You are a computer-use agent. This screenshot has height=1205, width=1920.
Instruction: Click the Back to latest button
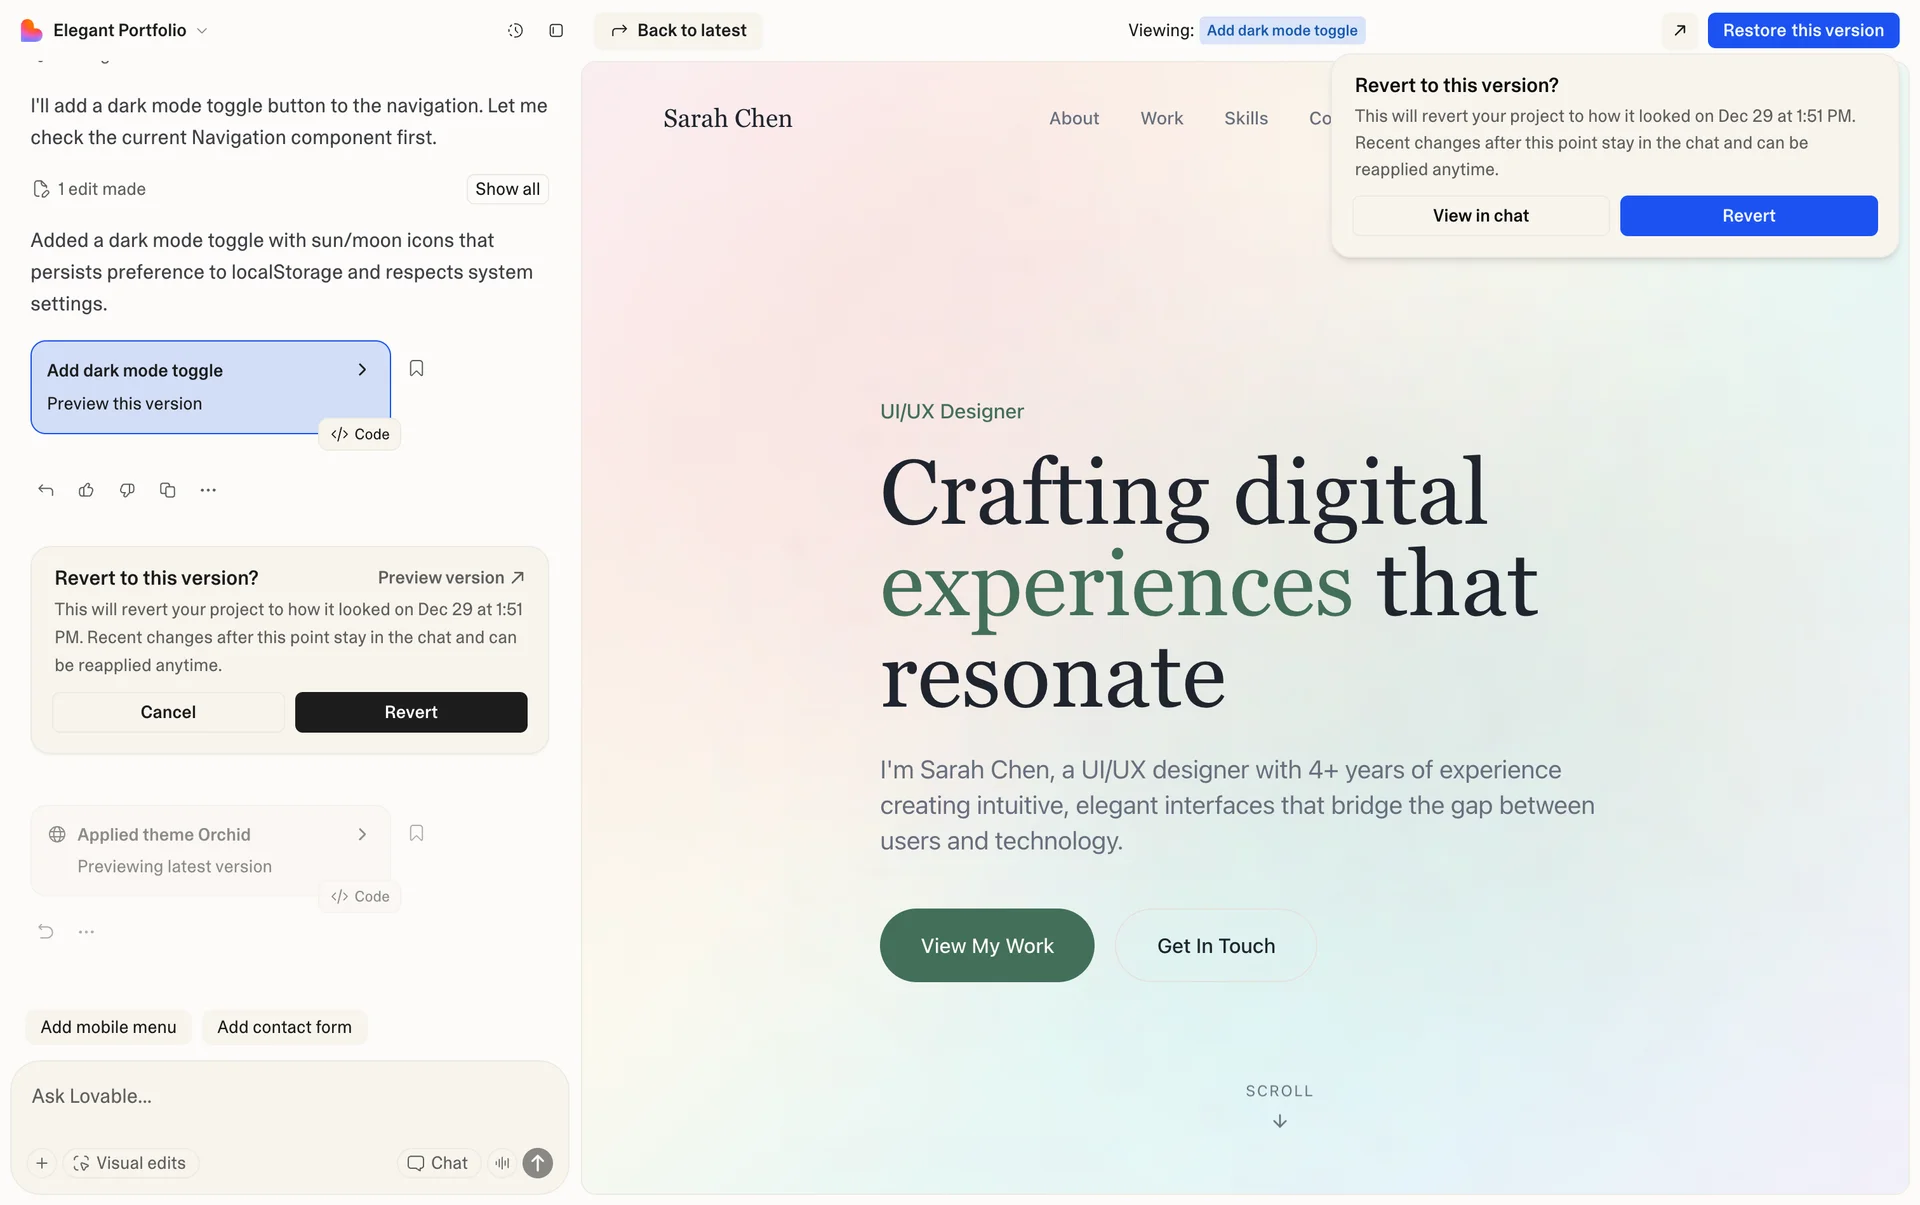(x=679, y=31)
